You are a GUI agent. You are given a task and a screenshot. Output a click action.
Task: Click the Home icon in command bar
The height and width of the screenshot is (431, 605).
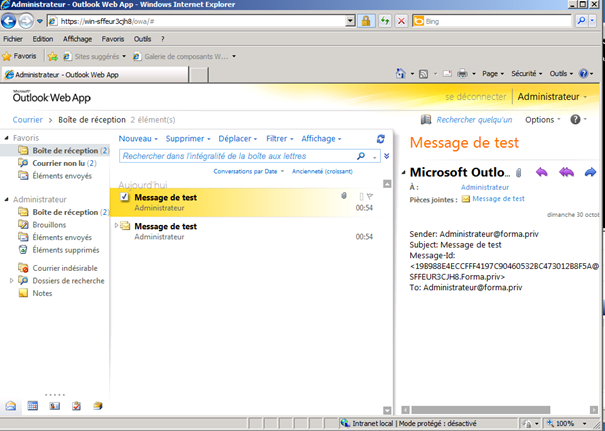(x=401, y=73)
